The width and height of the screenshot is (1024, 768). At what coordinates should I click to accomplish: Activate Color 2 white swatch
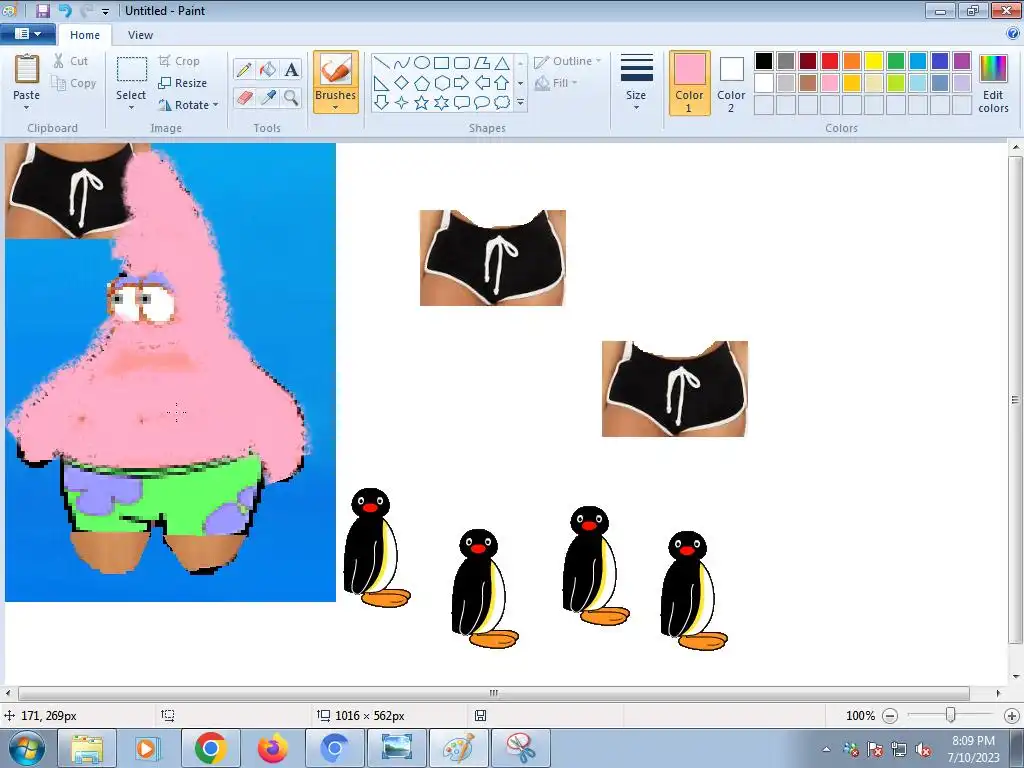pos(731,83)
